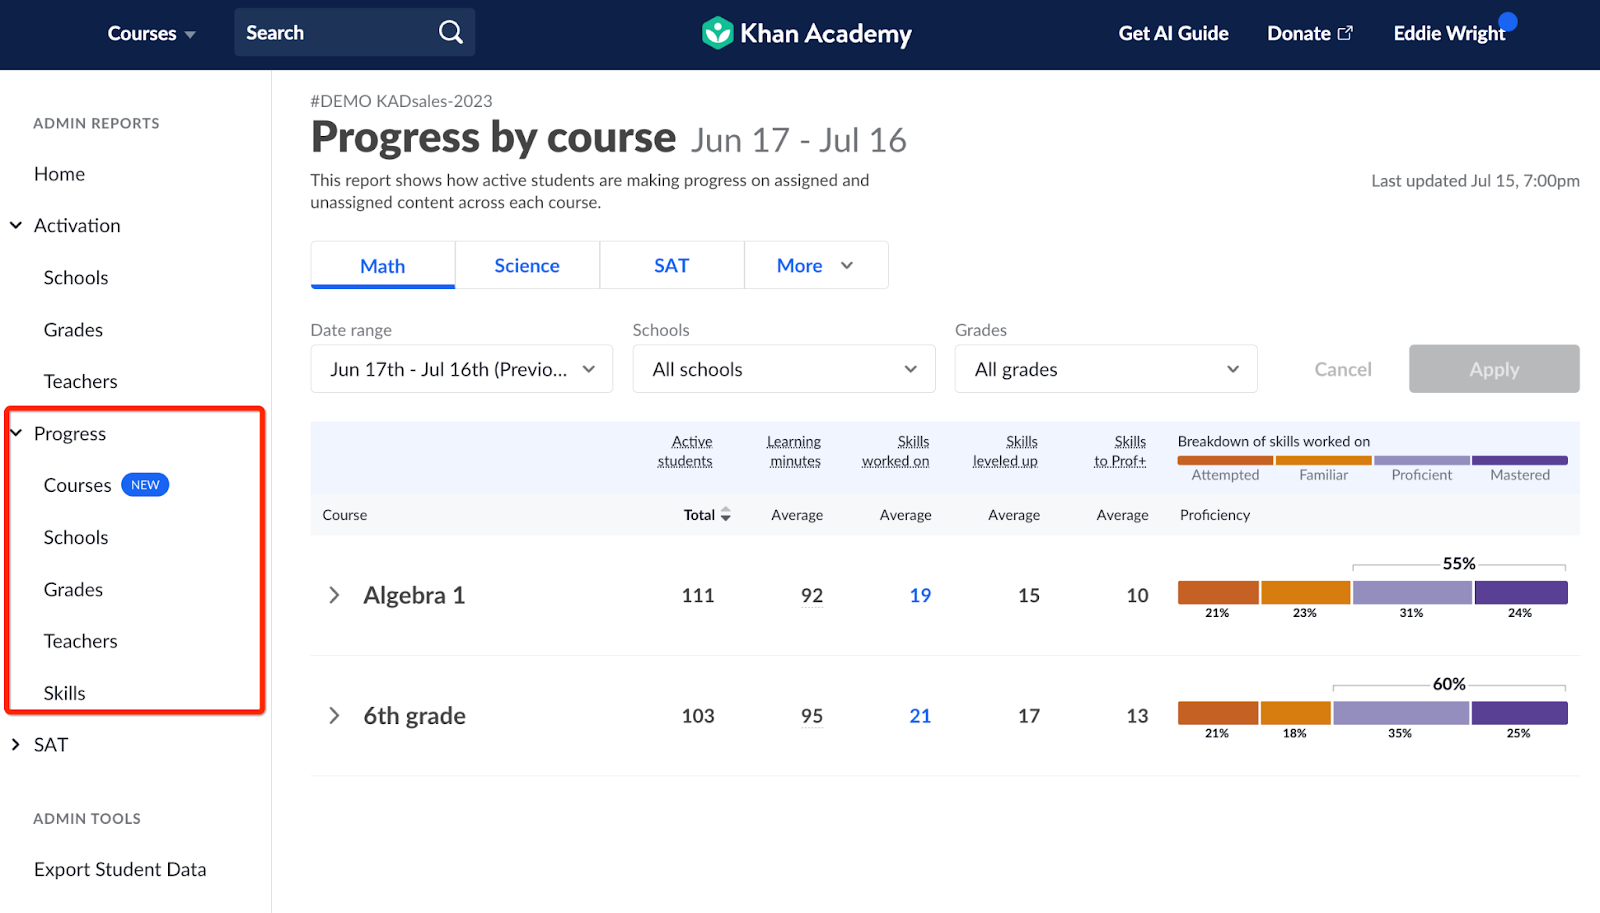Click the Mastered legend color bar

(1519, 461)
